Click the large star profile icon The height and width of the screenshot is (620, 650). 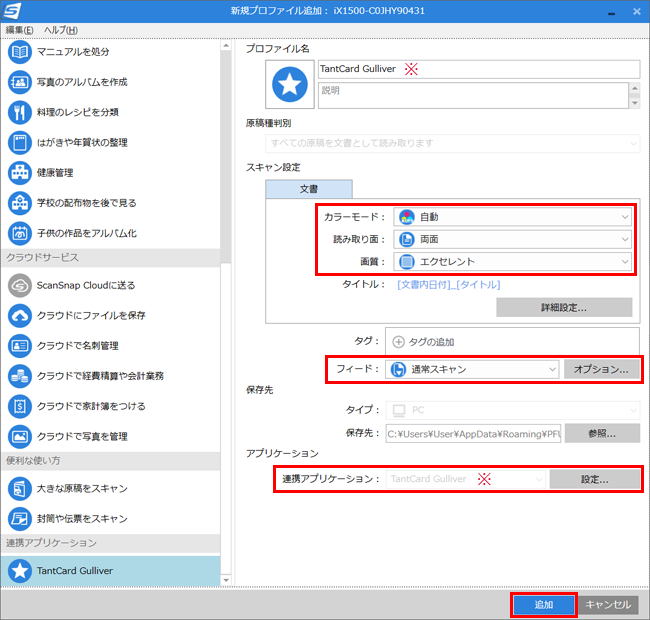tap(290, 85)
